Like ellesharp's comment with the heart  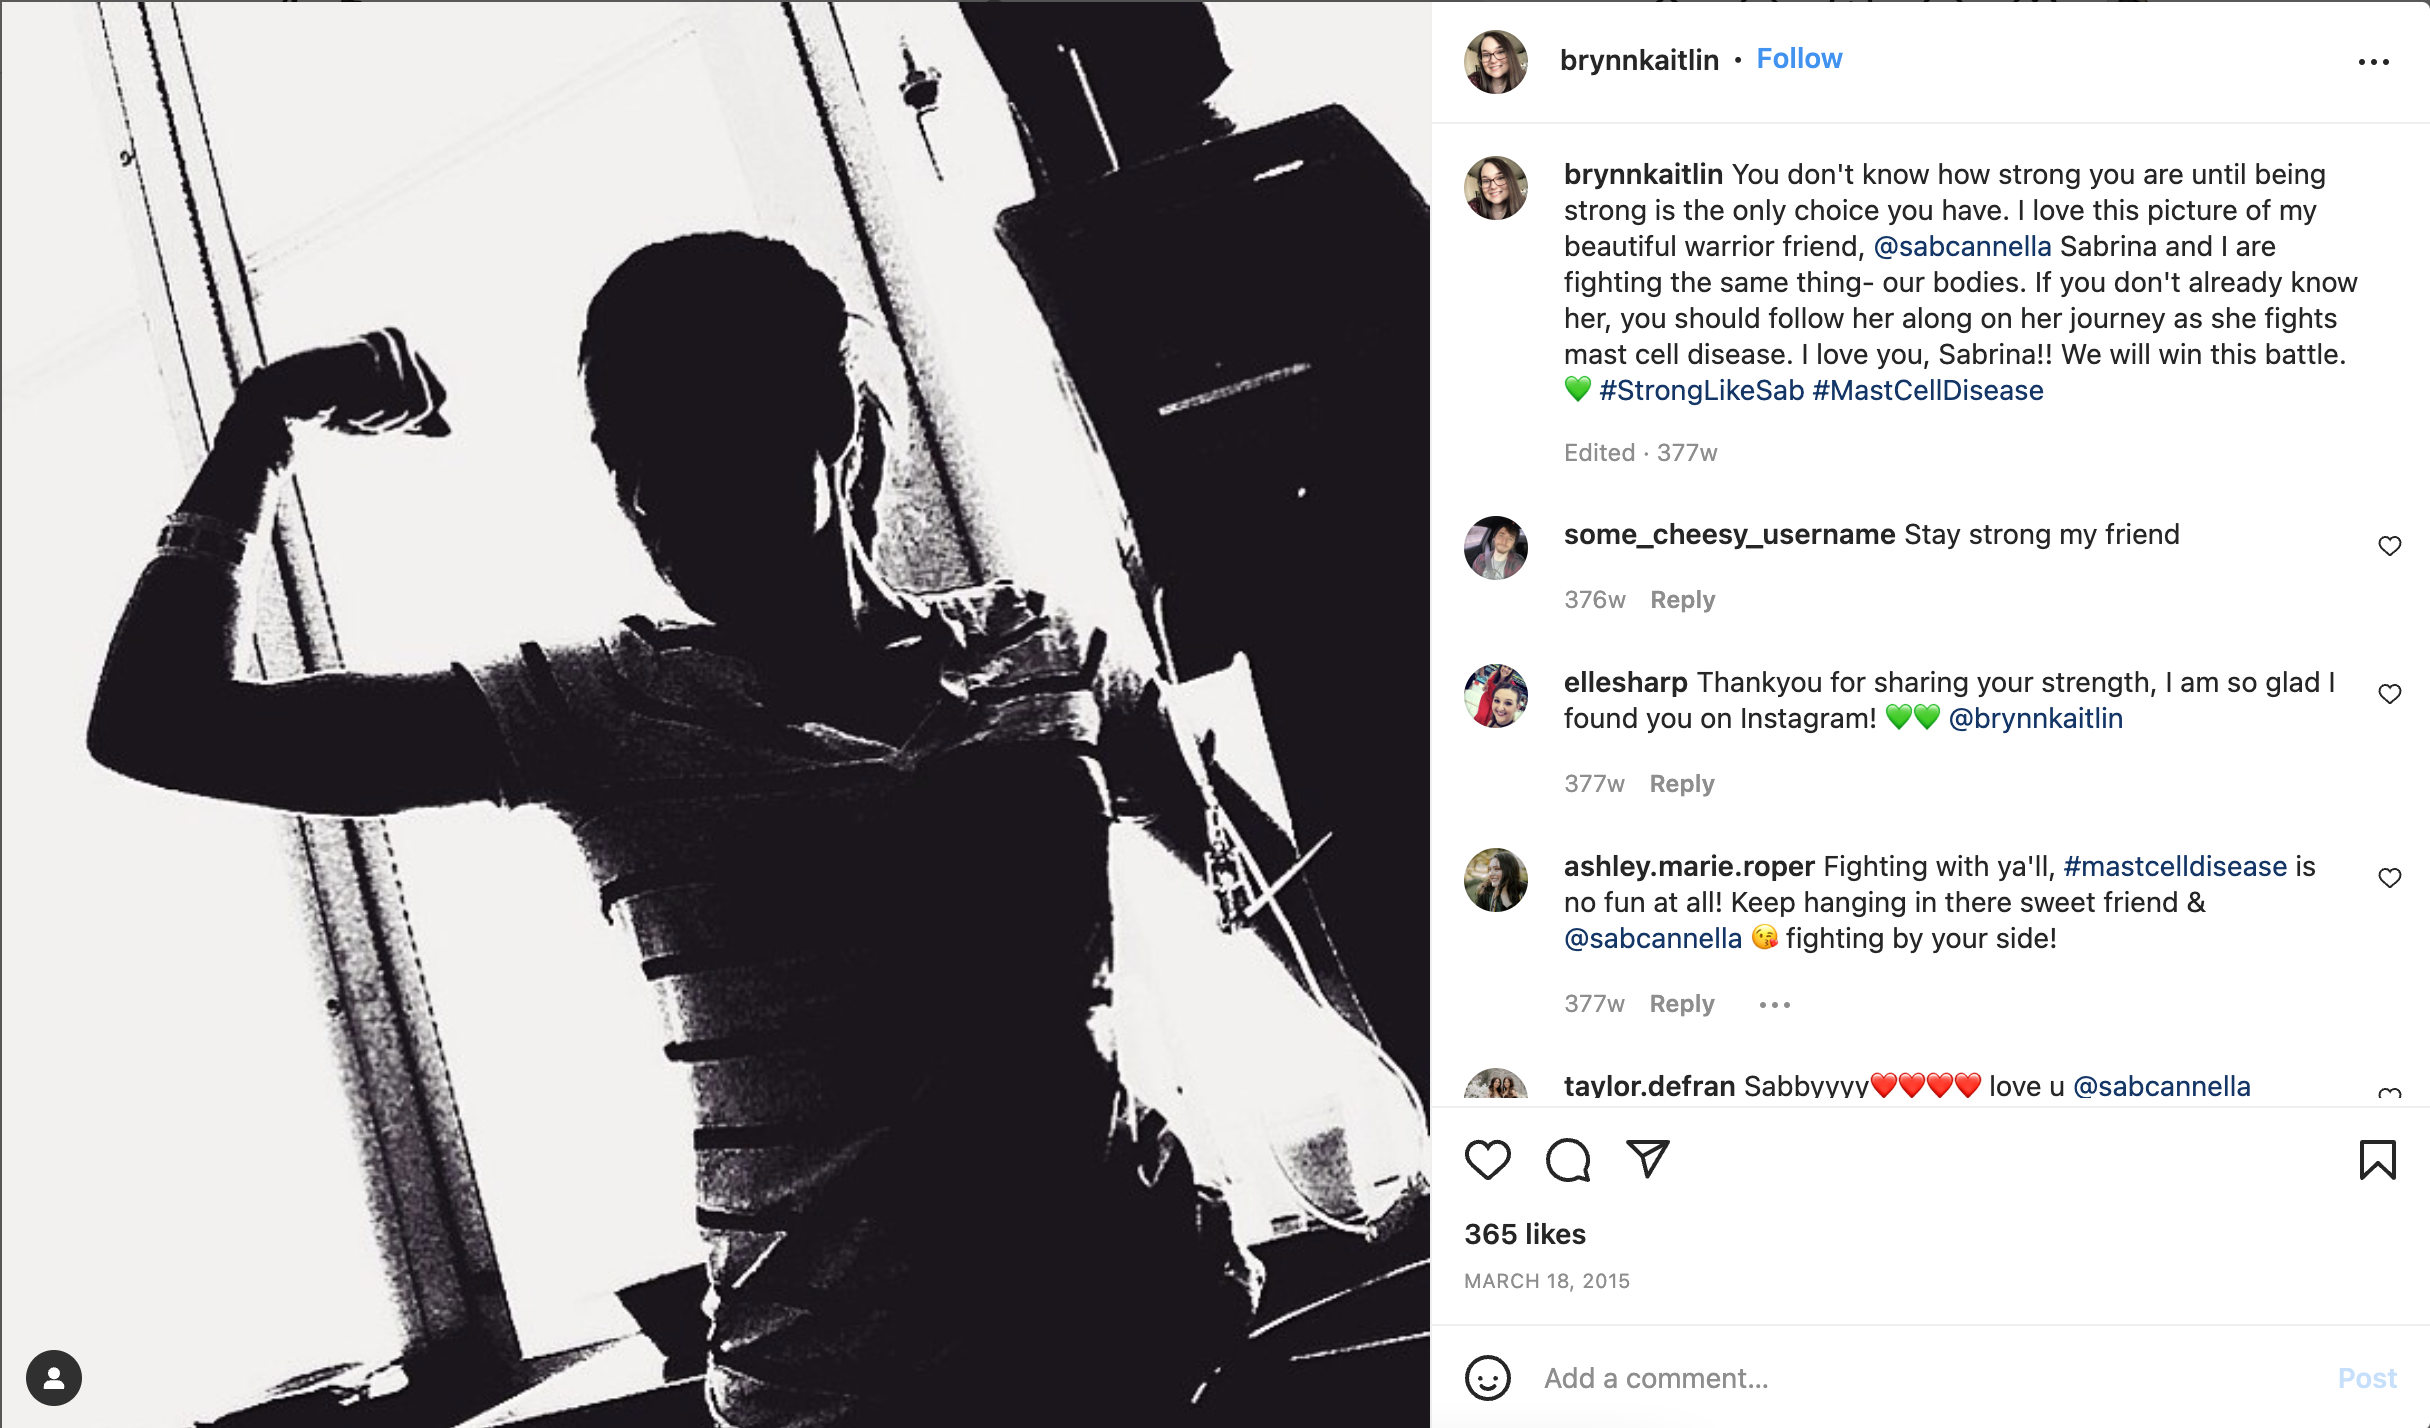pyautogui.click(x=2389, y=694)
